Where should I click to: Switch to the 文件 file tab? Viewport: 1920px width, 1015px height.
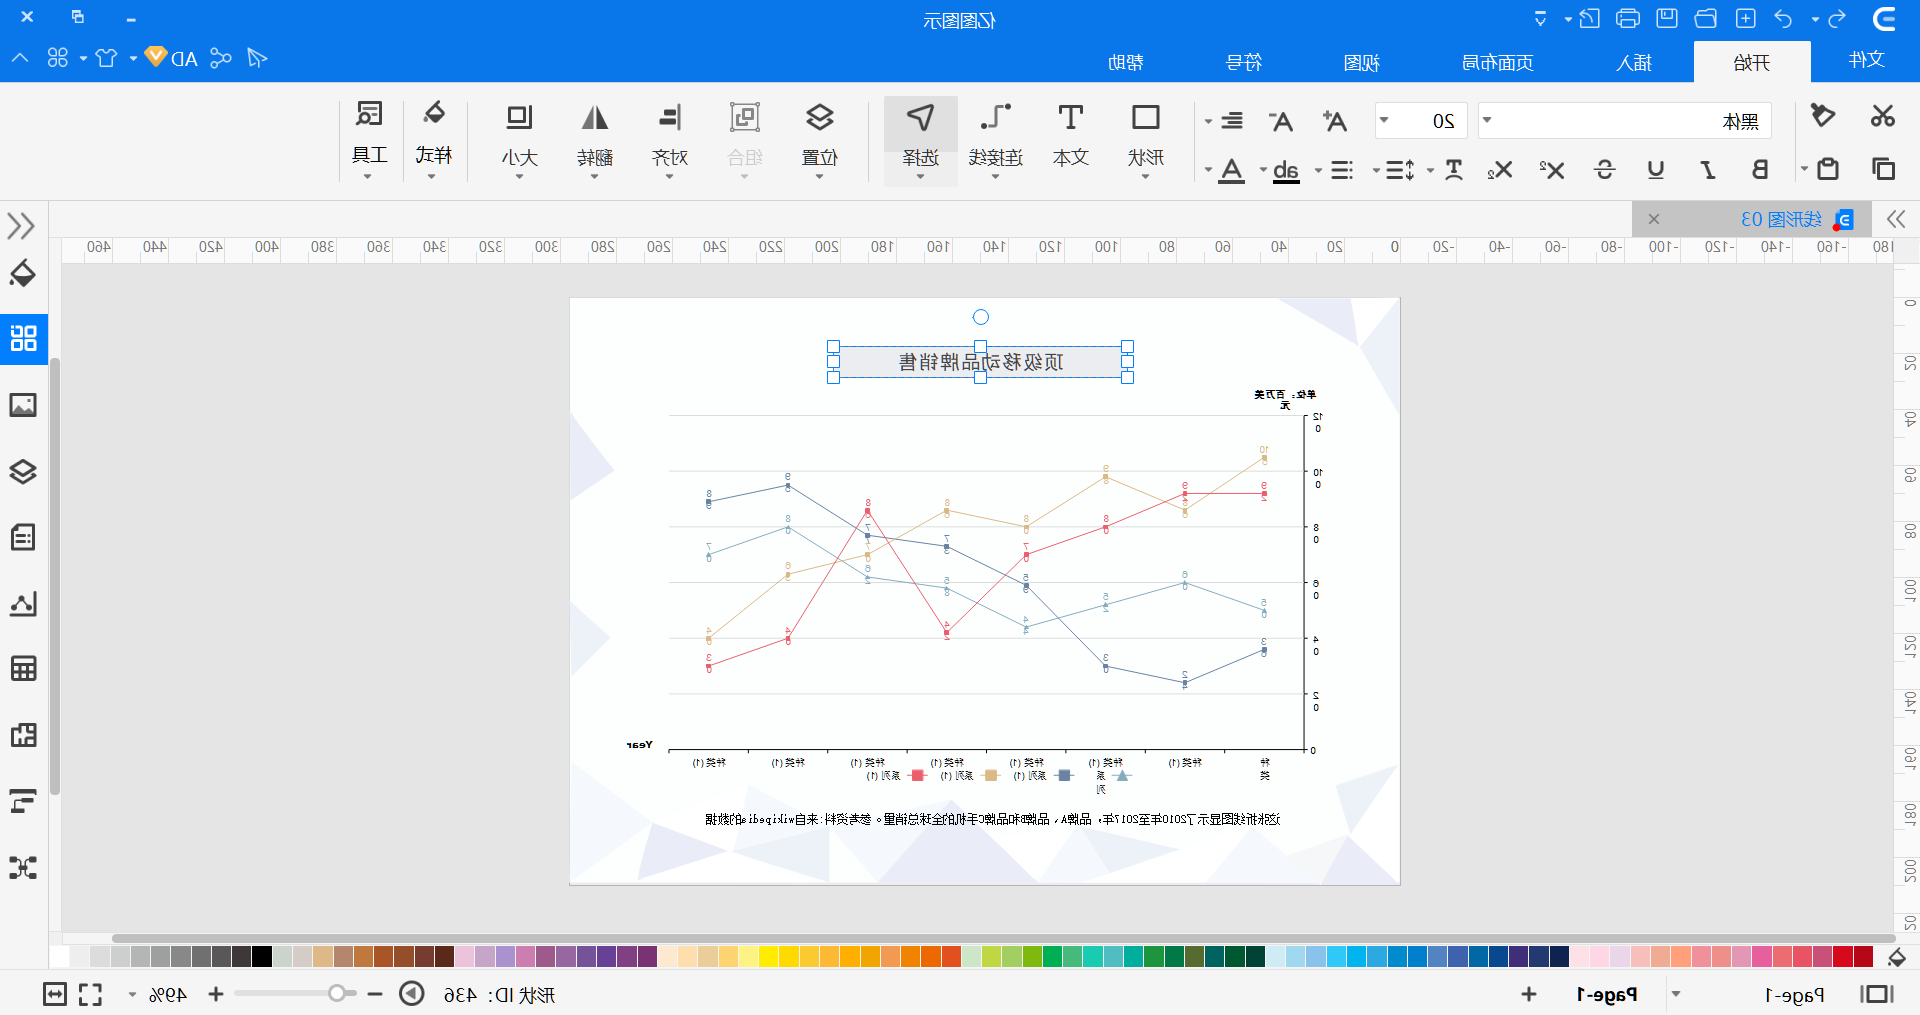tap(1866, 60)
